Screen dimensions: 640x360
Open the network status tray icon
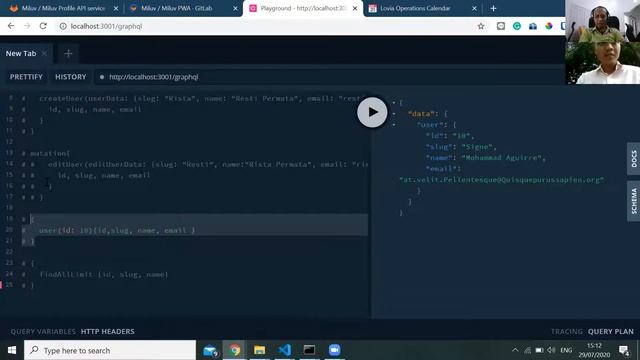click(x=527, y=350)
